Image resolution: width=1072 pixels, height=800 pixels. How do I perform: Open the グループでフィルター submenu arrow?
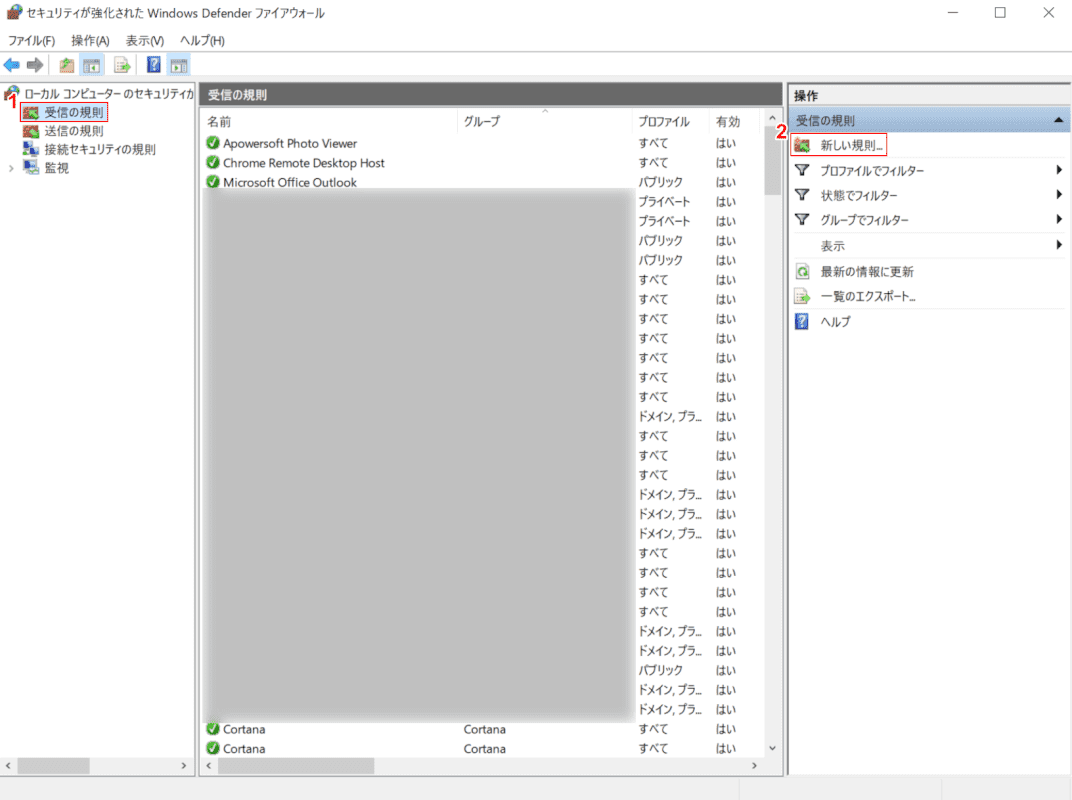click(x=1059, y=219)
